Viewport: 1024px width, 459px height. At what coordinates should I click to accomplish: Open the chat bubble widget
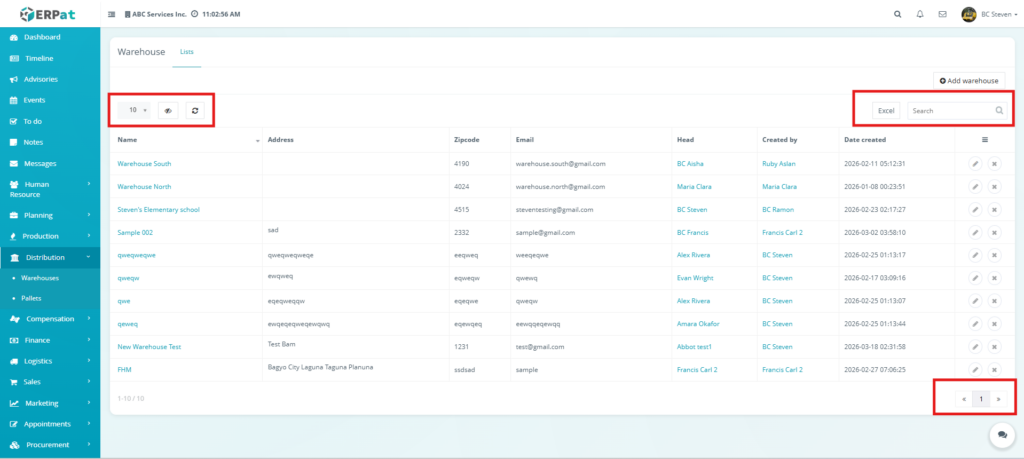pos(1001,435)
